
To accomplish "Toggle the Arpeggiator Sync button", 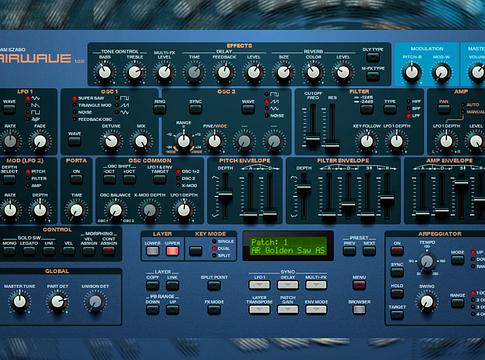I will coord(397,272).
